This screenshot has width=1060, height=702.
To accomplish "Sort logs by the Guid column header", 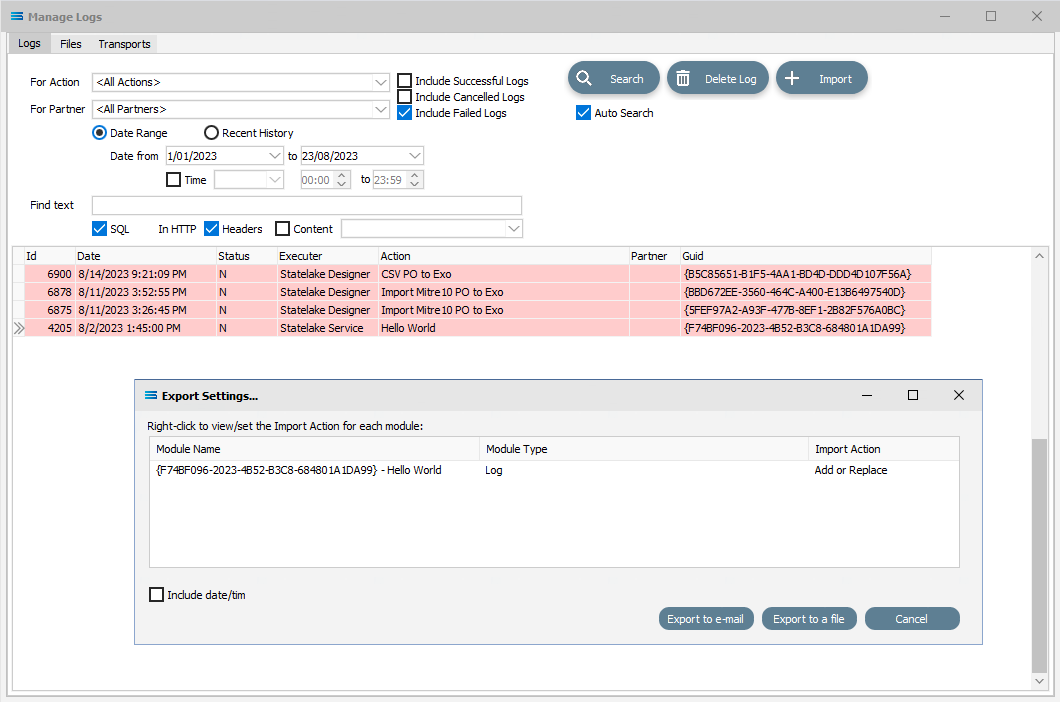I will pos(806,256).
